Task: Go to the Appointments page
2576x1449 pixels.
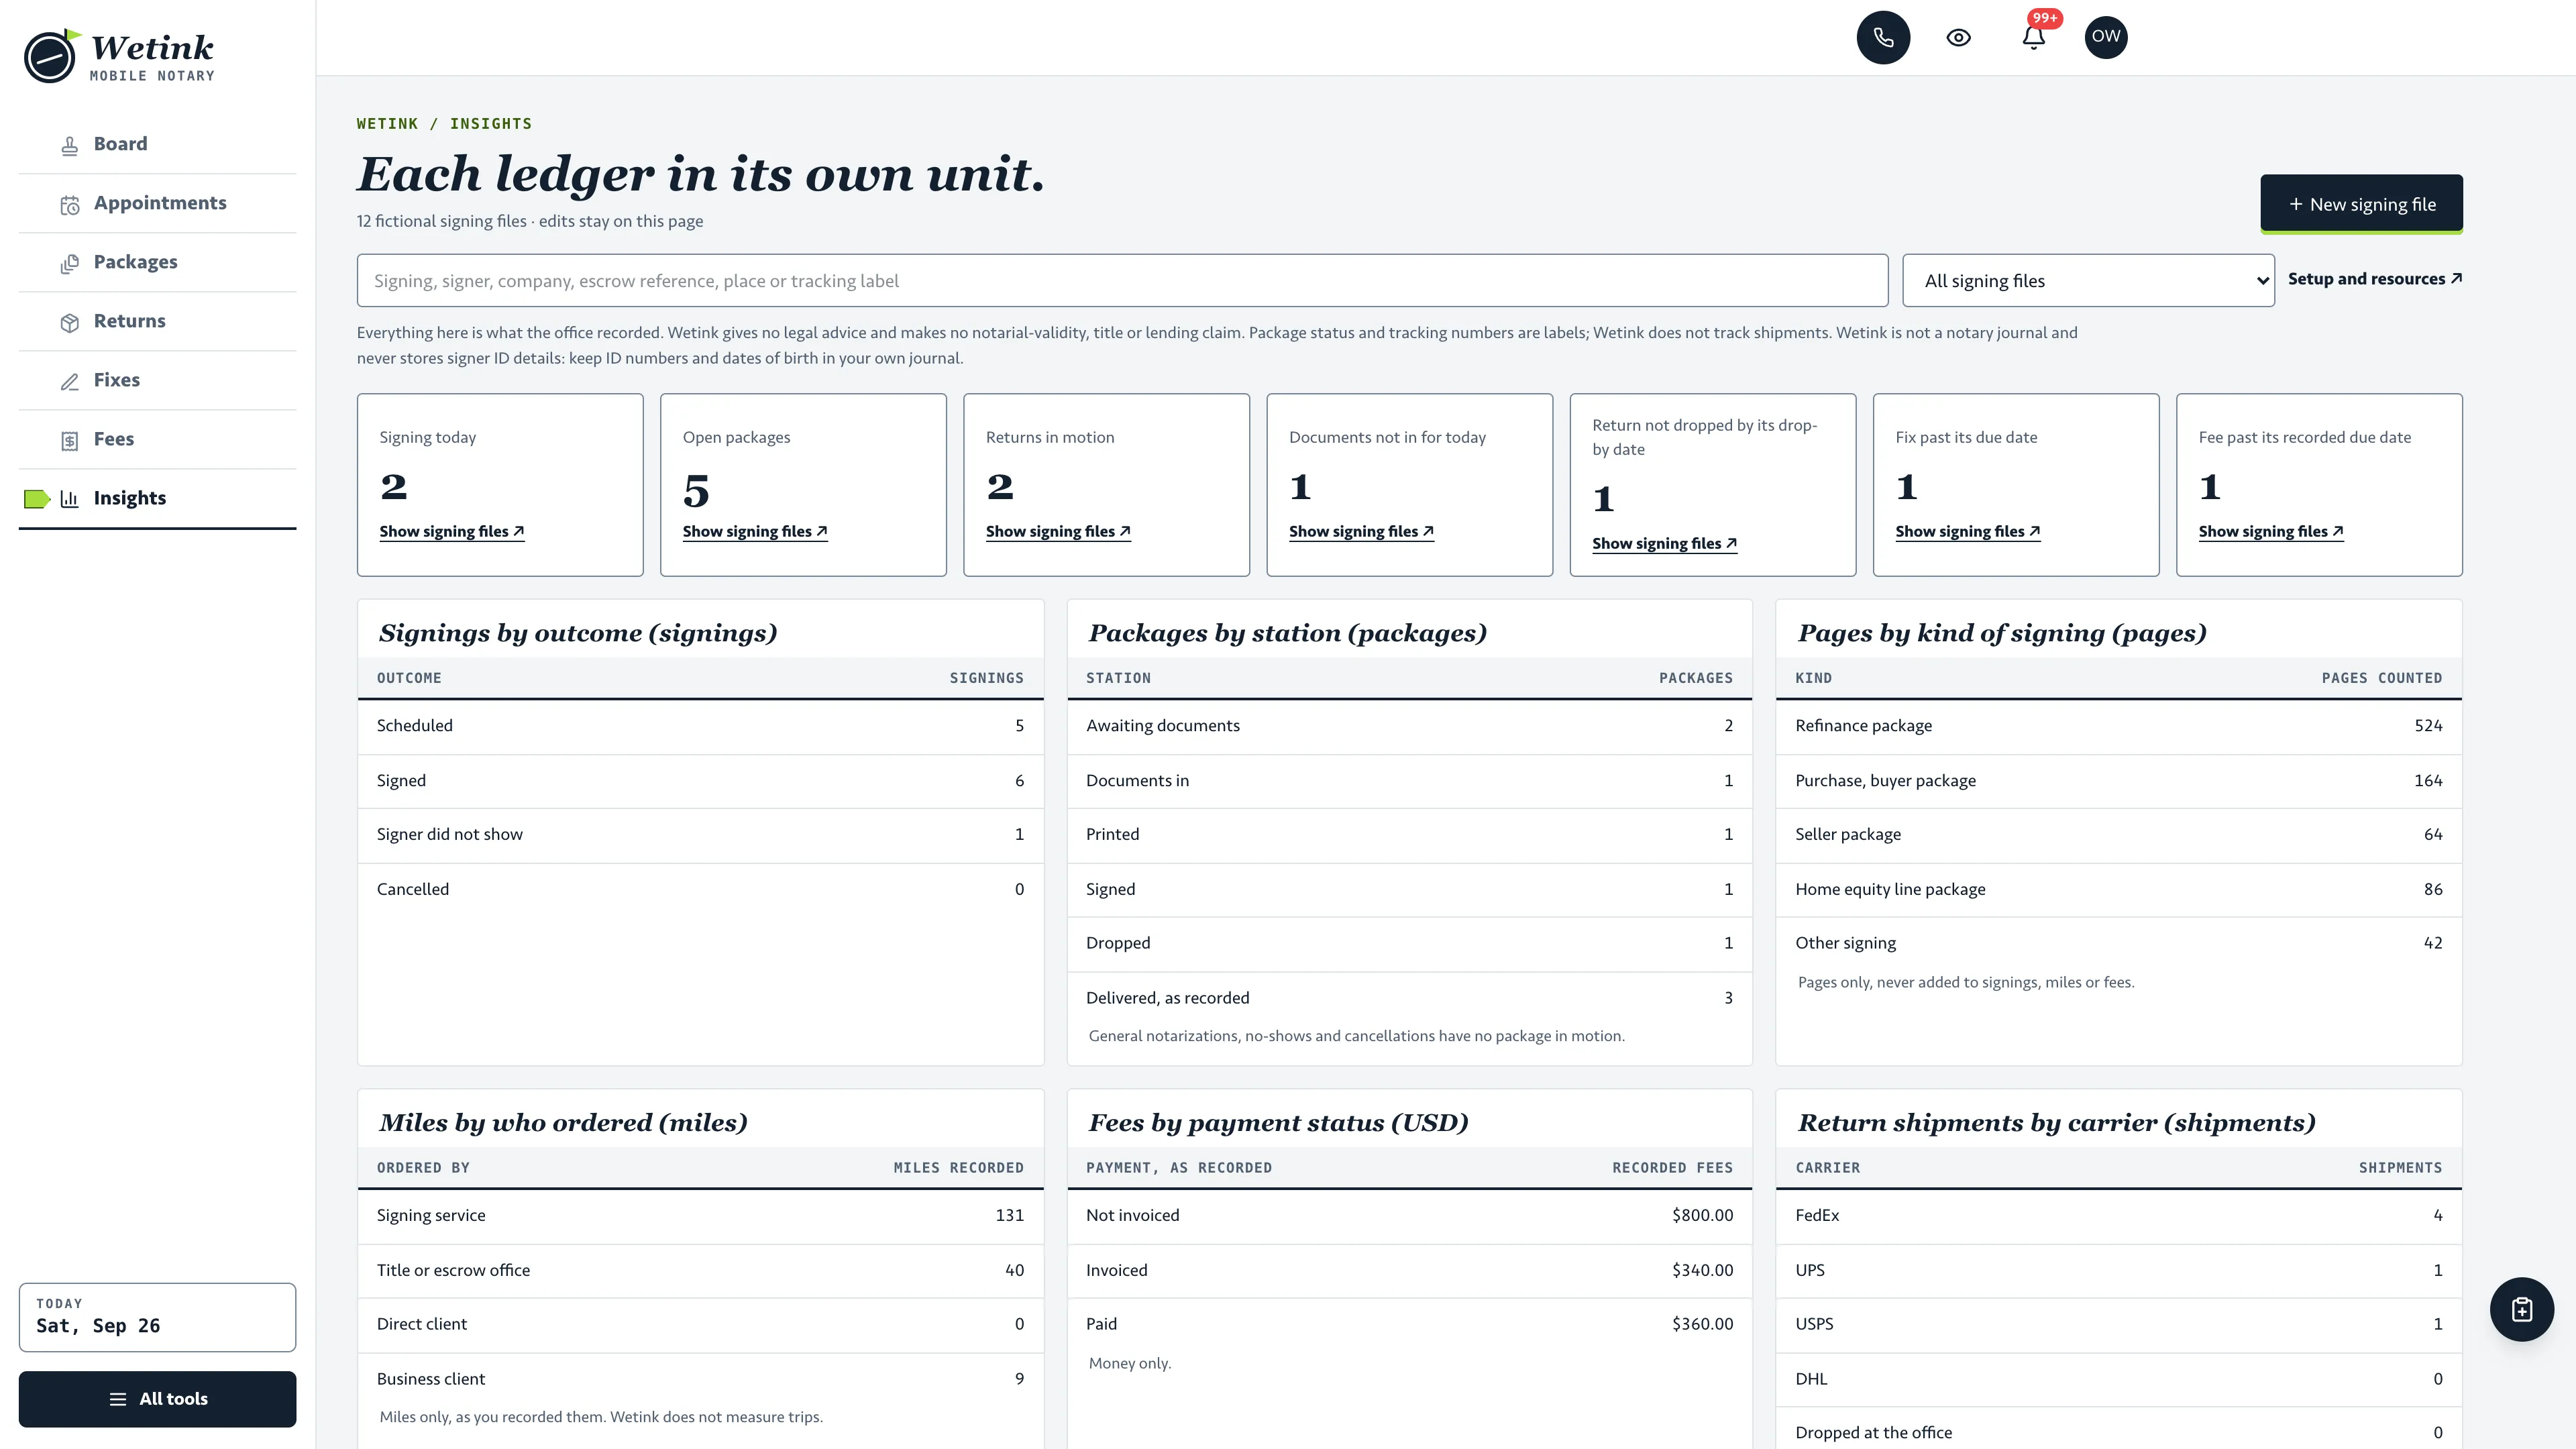Action: 157,203
